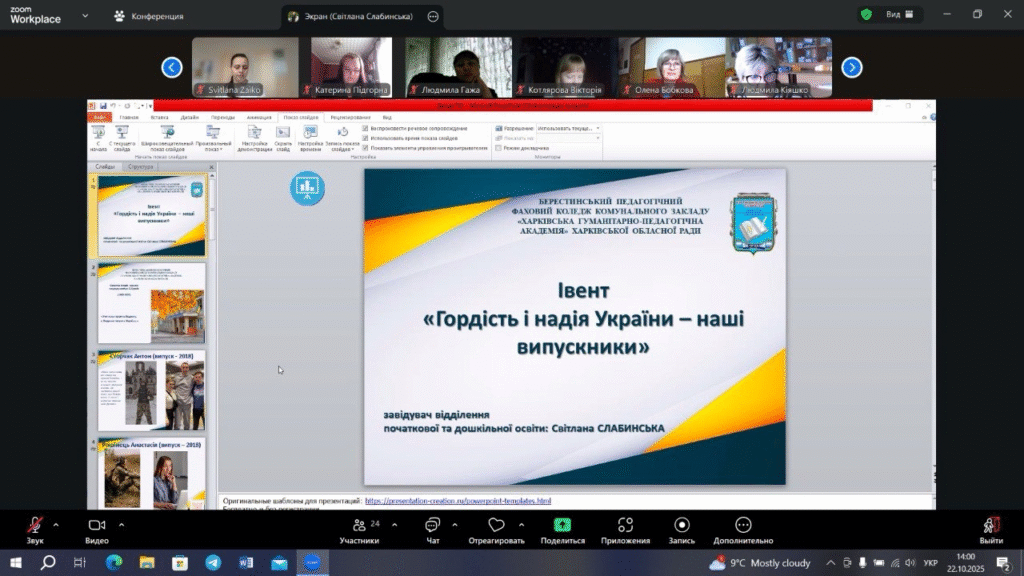Viewport: 1024px width, 576px height.
Task: Open the presentation-creation.ru templates link
Action: coord(458,500)
